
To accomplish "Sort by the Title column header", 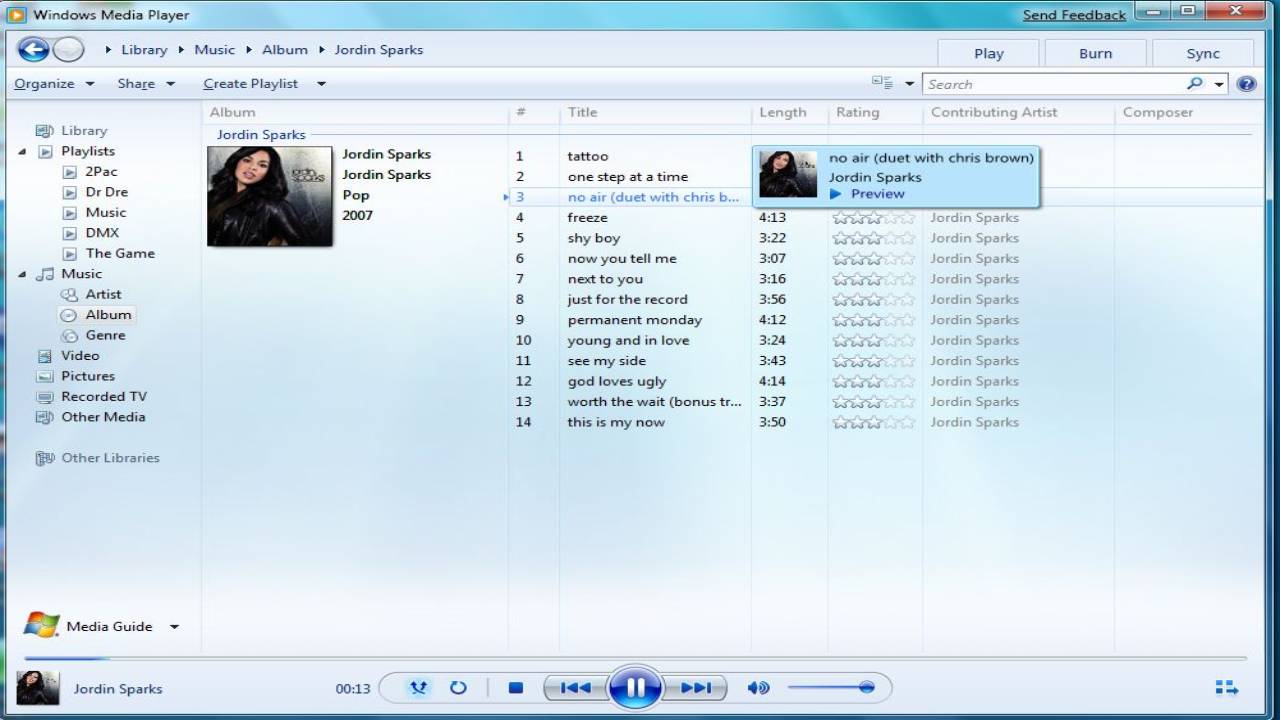I will click(582, 112).
